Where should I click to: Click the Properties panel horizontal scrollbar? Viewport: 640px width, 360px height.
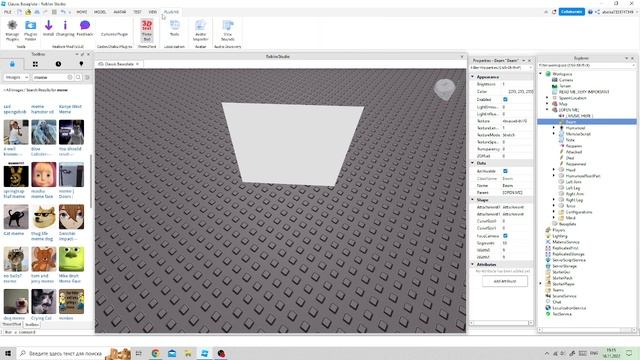point(502,323)
